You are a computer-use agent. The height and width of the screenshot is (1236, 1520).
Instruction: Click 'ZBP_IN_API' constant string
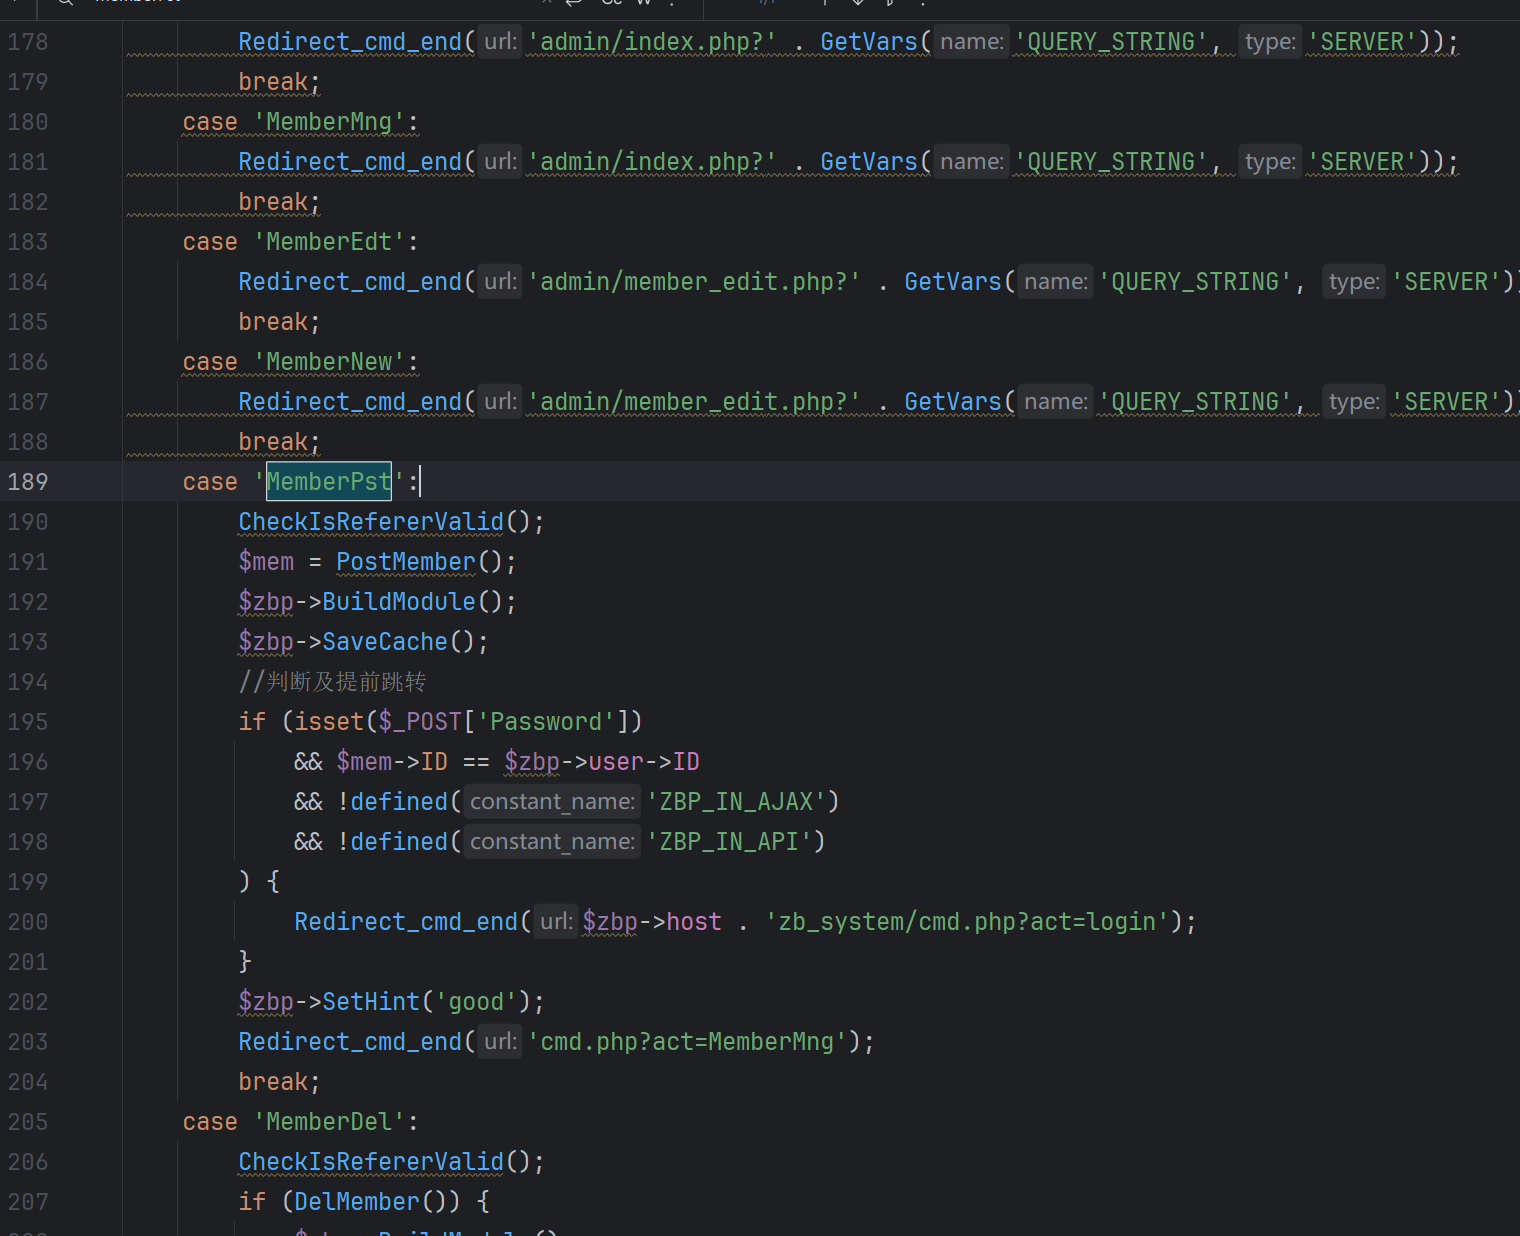coord(729,842)
